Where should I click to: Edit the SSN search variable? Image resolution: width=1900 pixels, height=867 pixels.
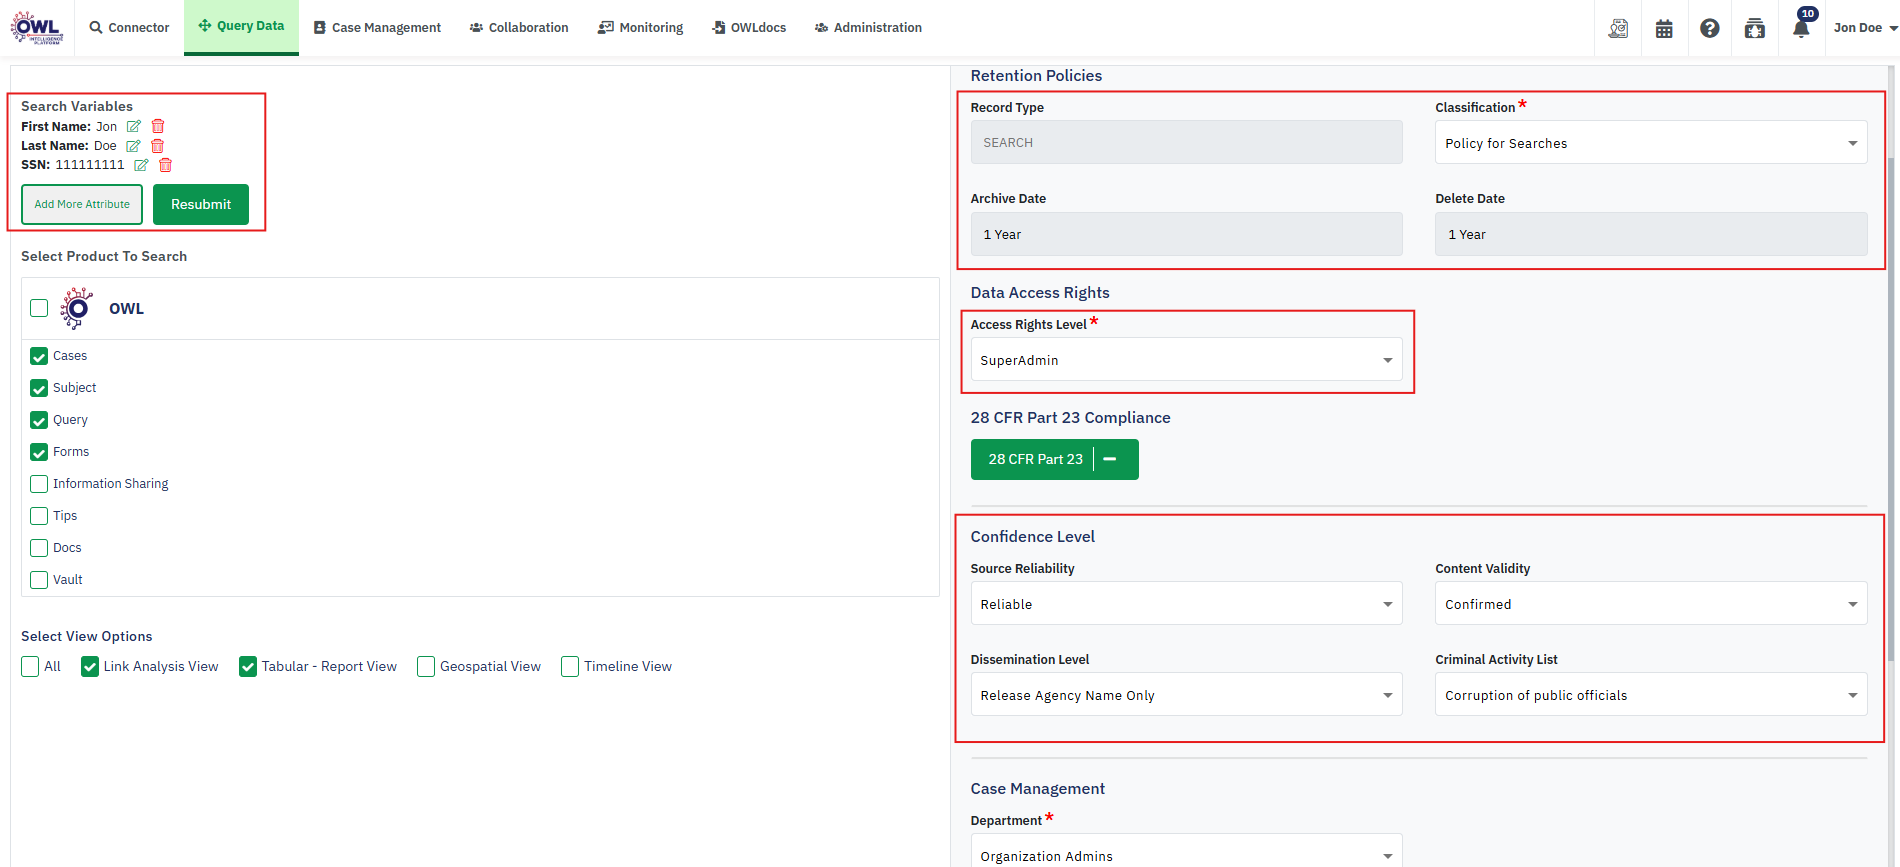(141, 165)
